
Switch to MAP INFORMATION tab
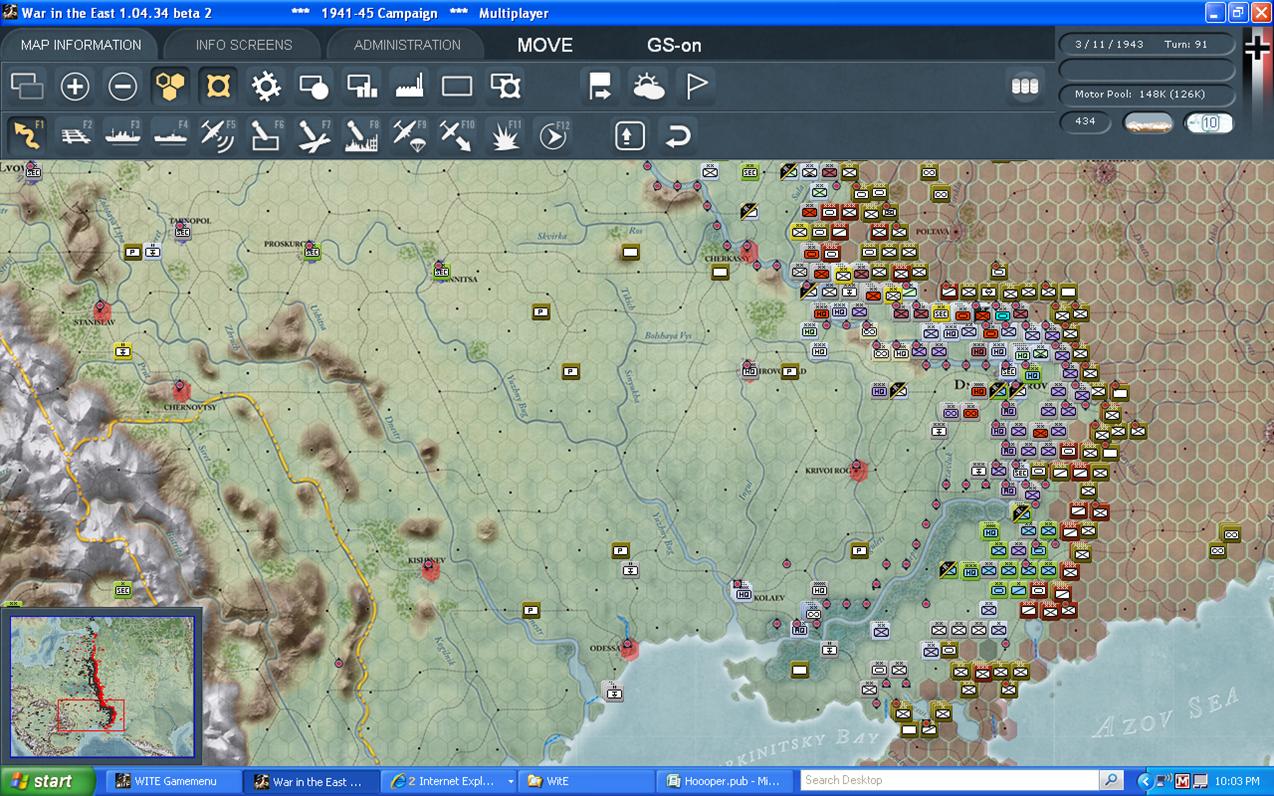point(81,45)
